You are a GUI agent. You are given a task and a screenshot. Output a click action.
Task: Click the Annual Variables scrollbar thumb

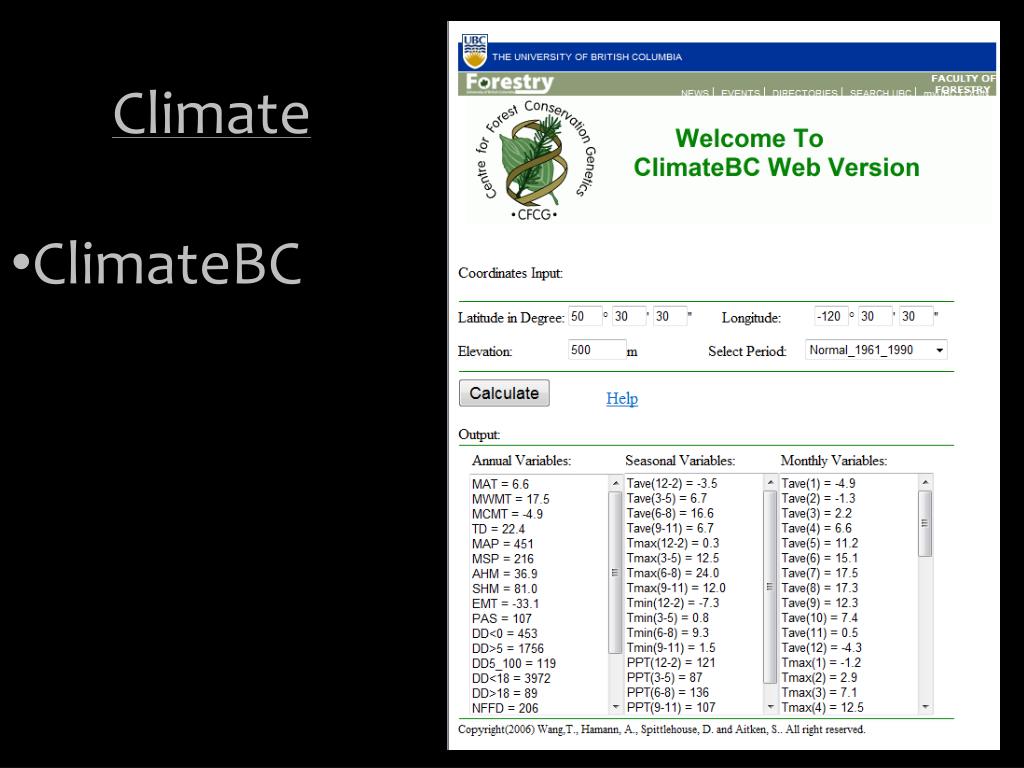pos(615,573)
